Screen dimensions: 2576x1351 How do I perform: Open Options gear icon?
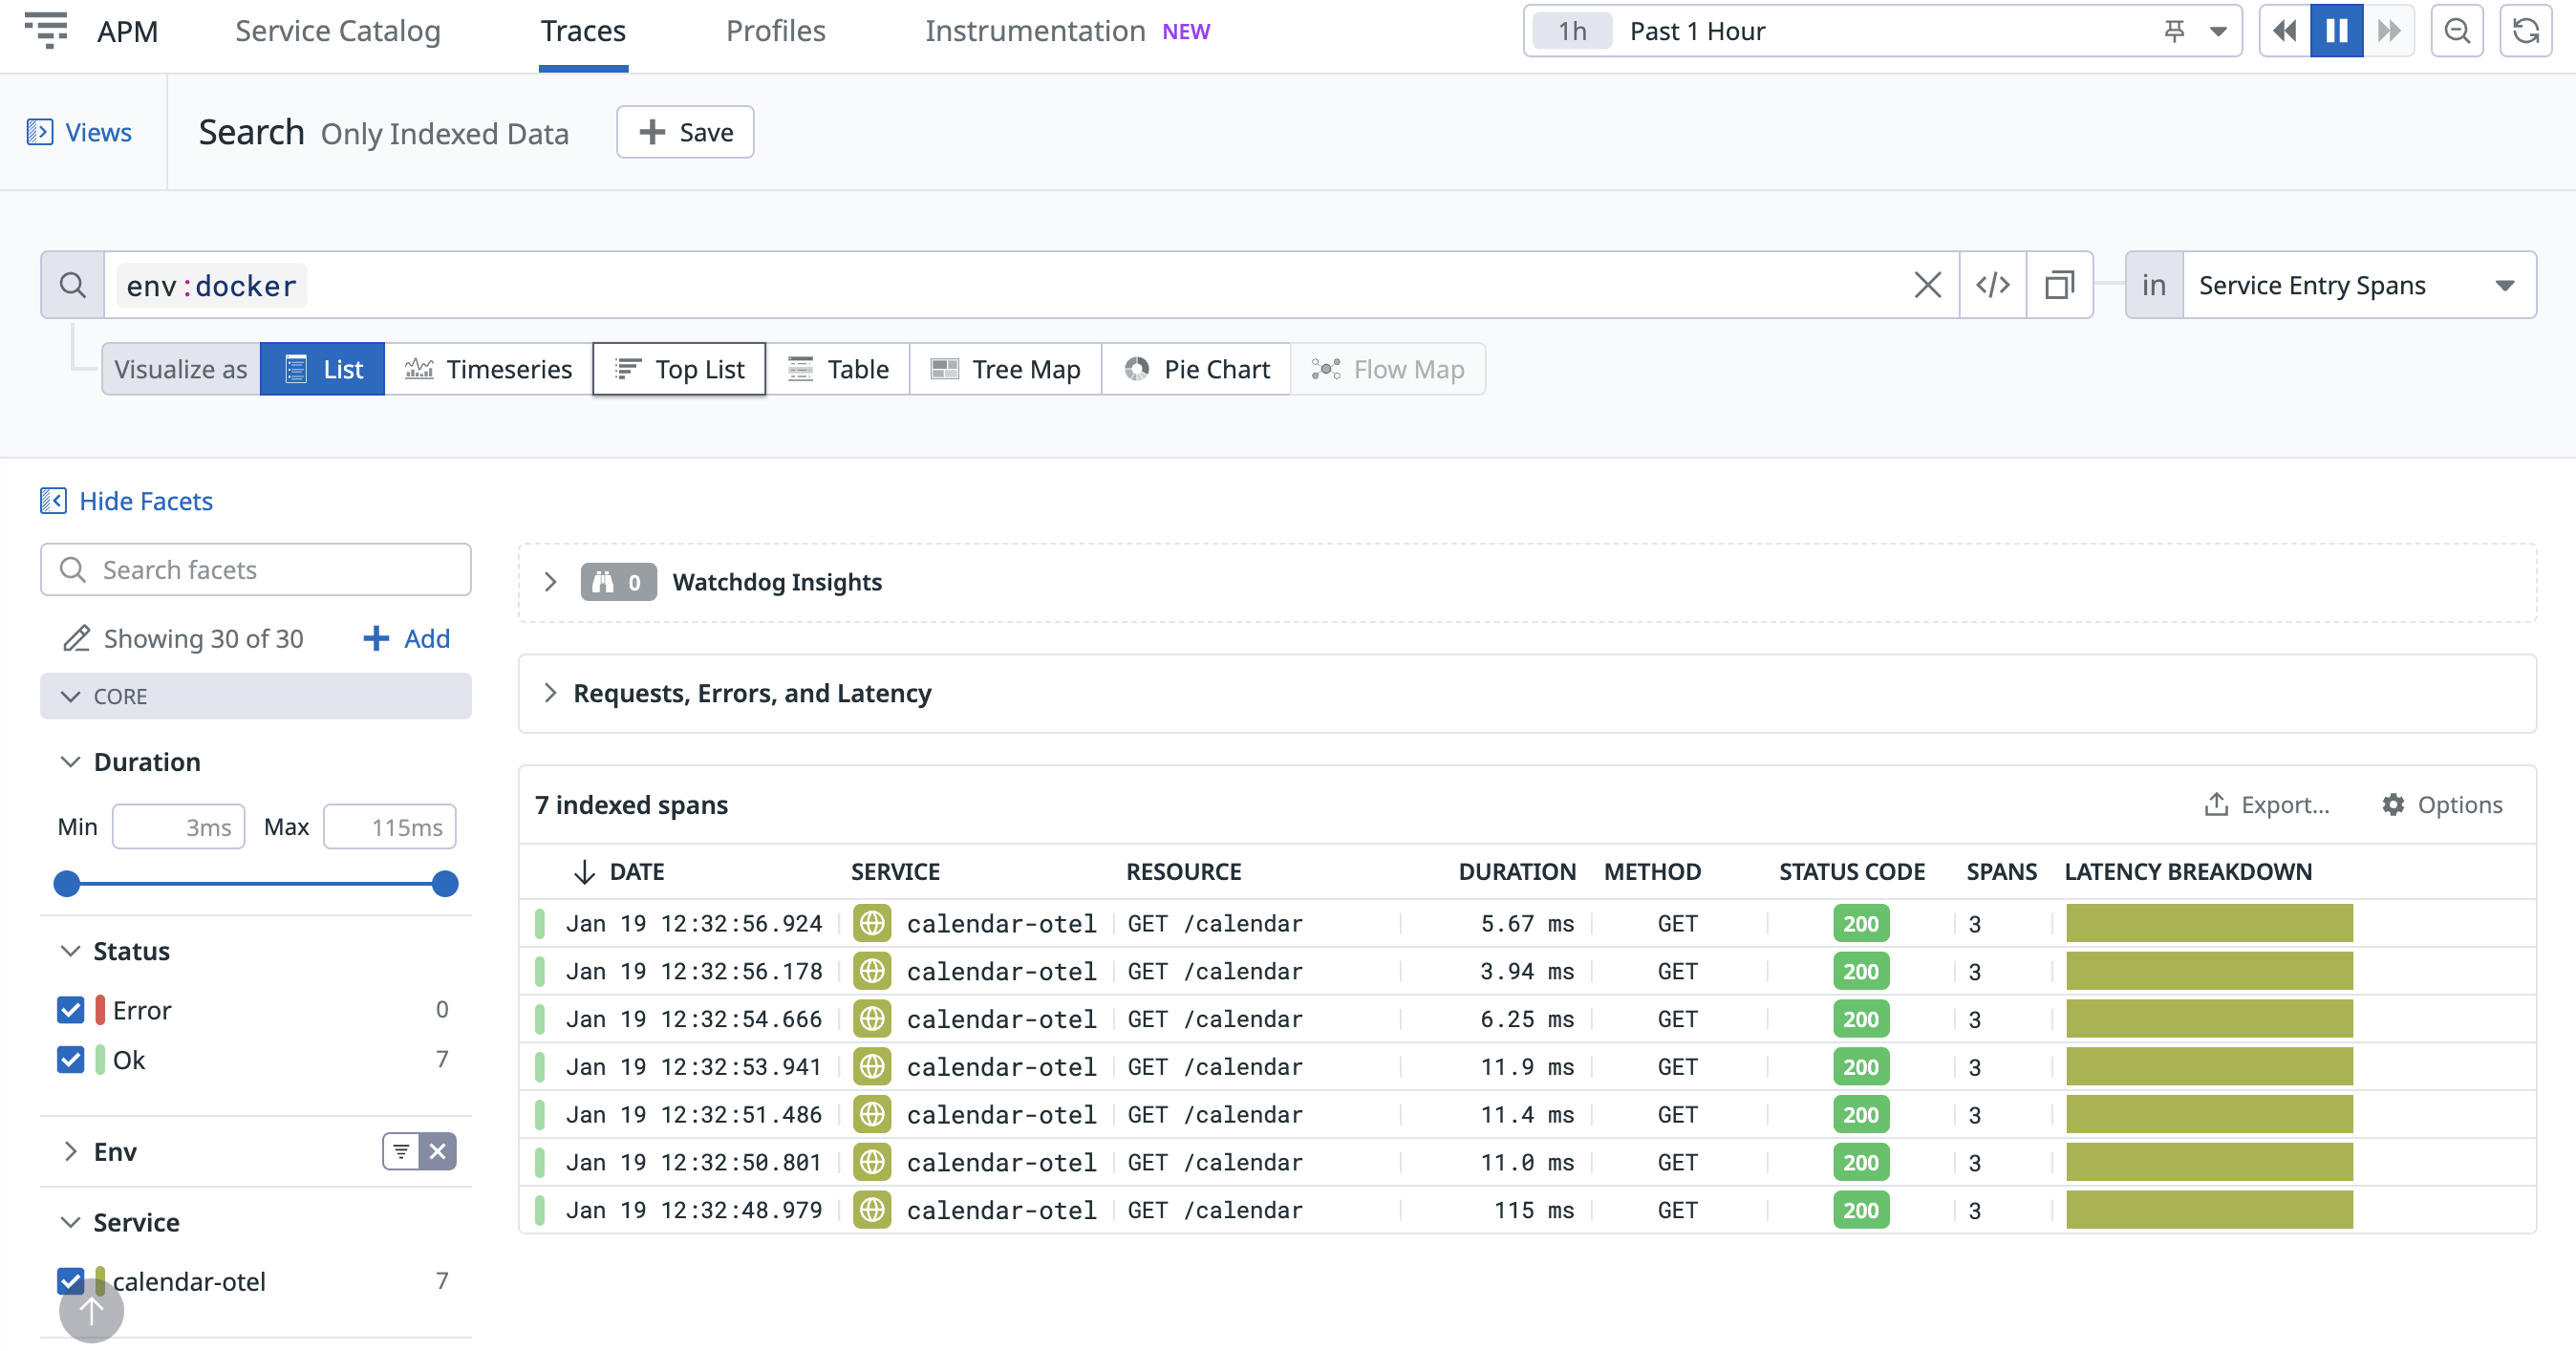pos(2392,804)
